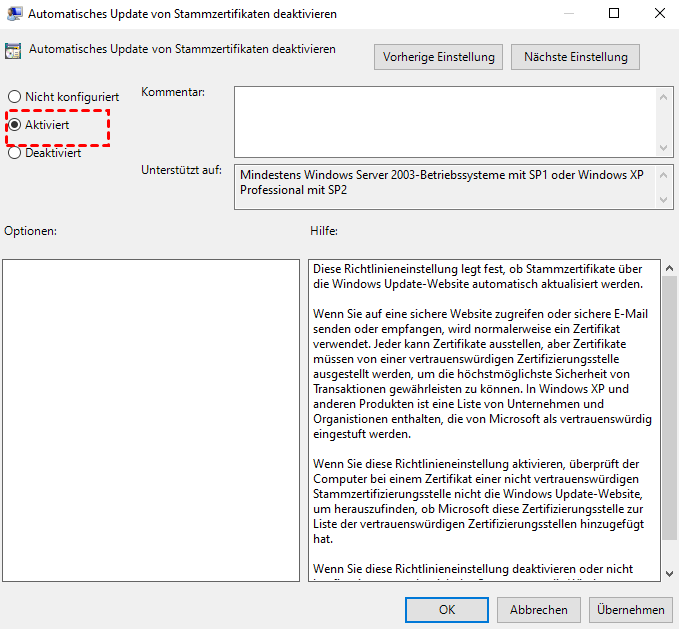This screenshot has height=629, width=679.
Task: Select the Nicht konfiguriert radio button
Action: click(x=14, y=97)
